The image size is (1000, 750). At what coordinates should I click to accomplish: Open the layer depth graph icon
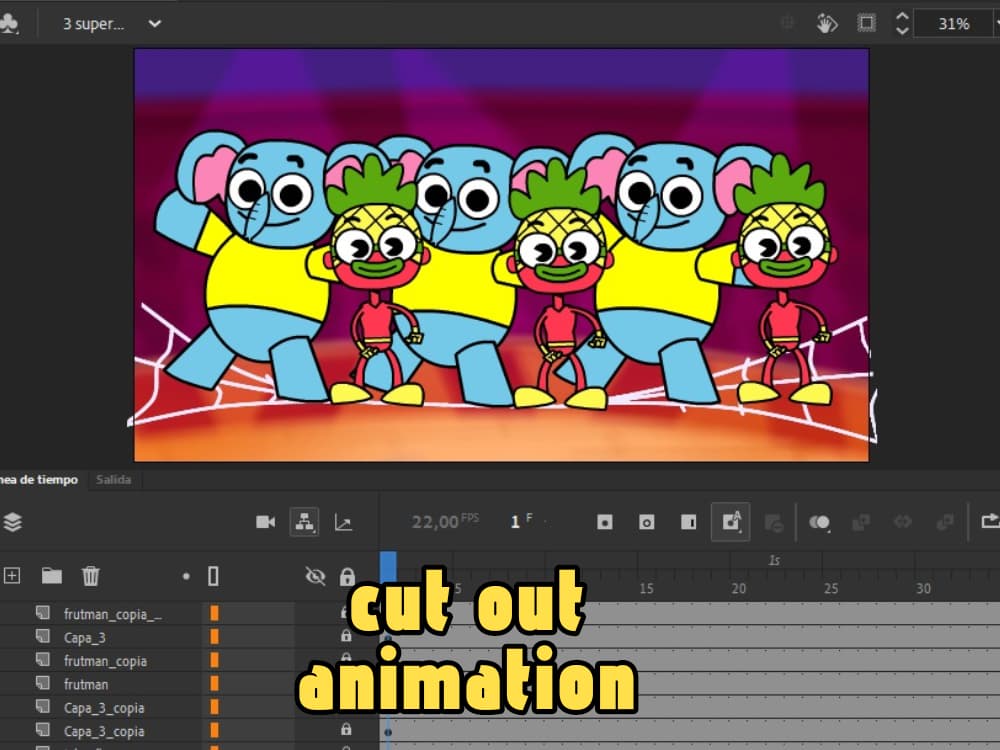tap(343, 523)
